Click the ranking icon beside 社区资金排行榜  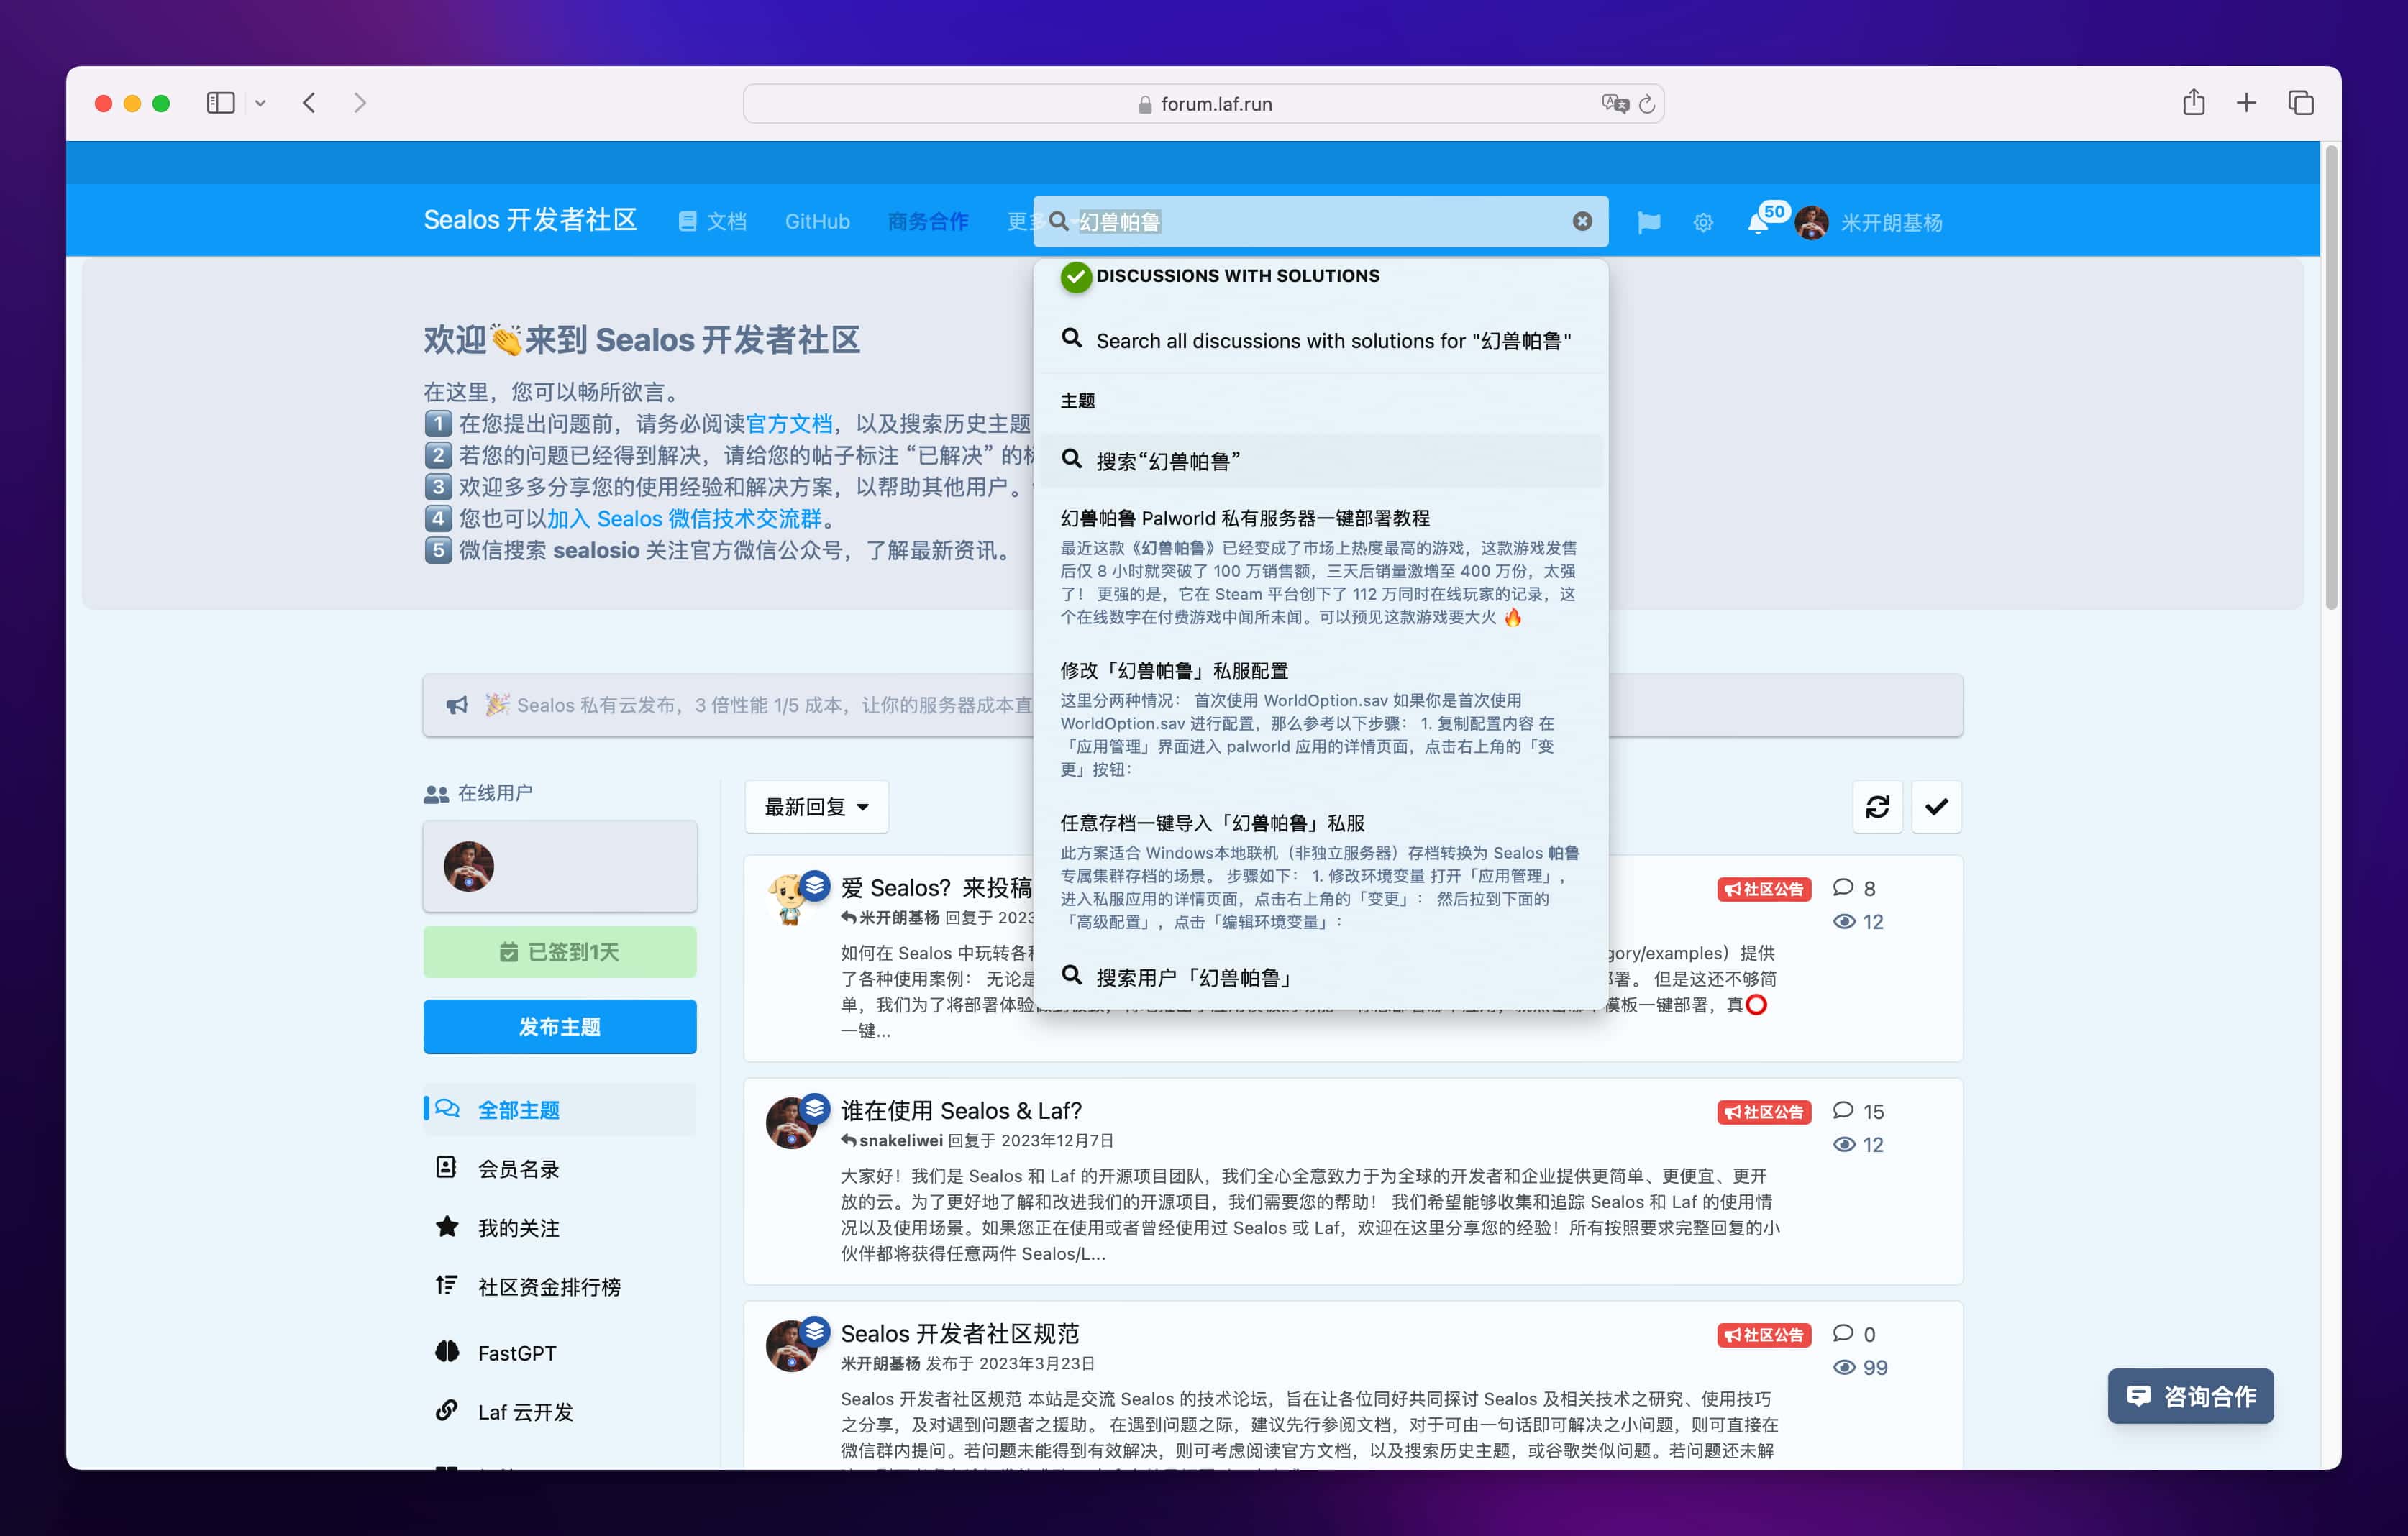(x=446, y=1285)
